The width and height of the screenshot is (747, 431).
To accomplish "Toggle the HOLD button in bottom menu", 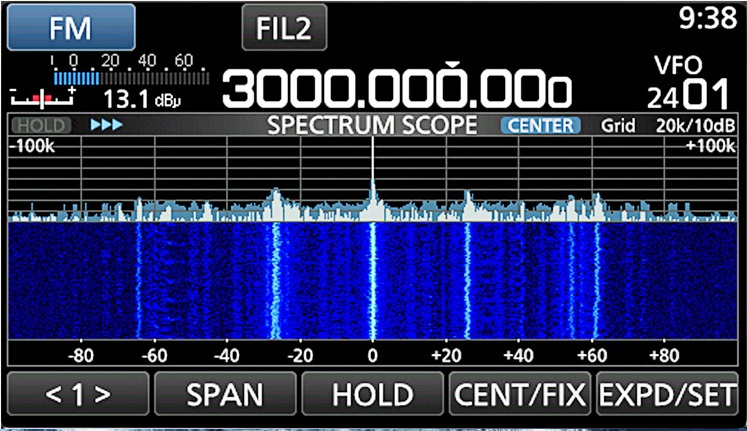I will click(x=372, y=394).
